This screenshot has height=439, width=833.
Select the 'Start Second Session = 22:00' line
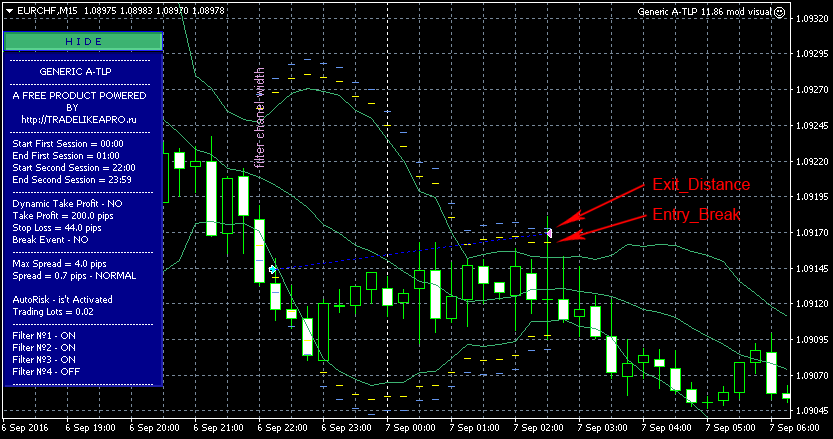click(x=74, y=168)
